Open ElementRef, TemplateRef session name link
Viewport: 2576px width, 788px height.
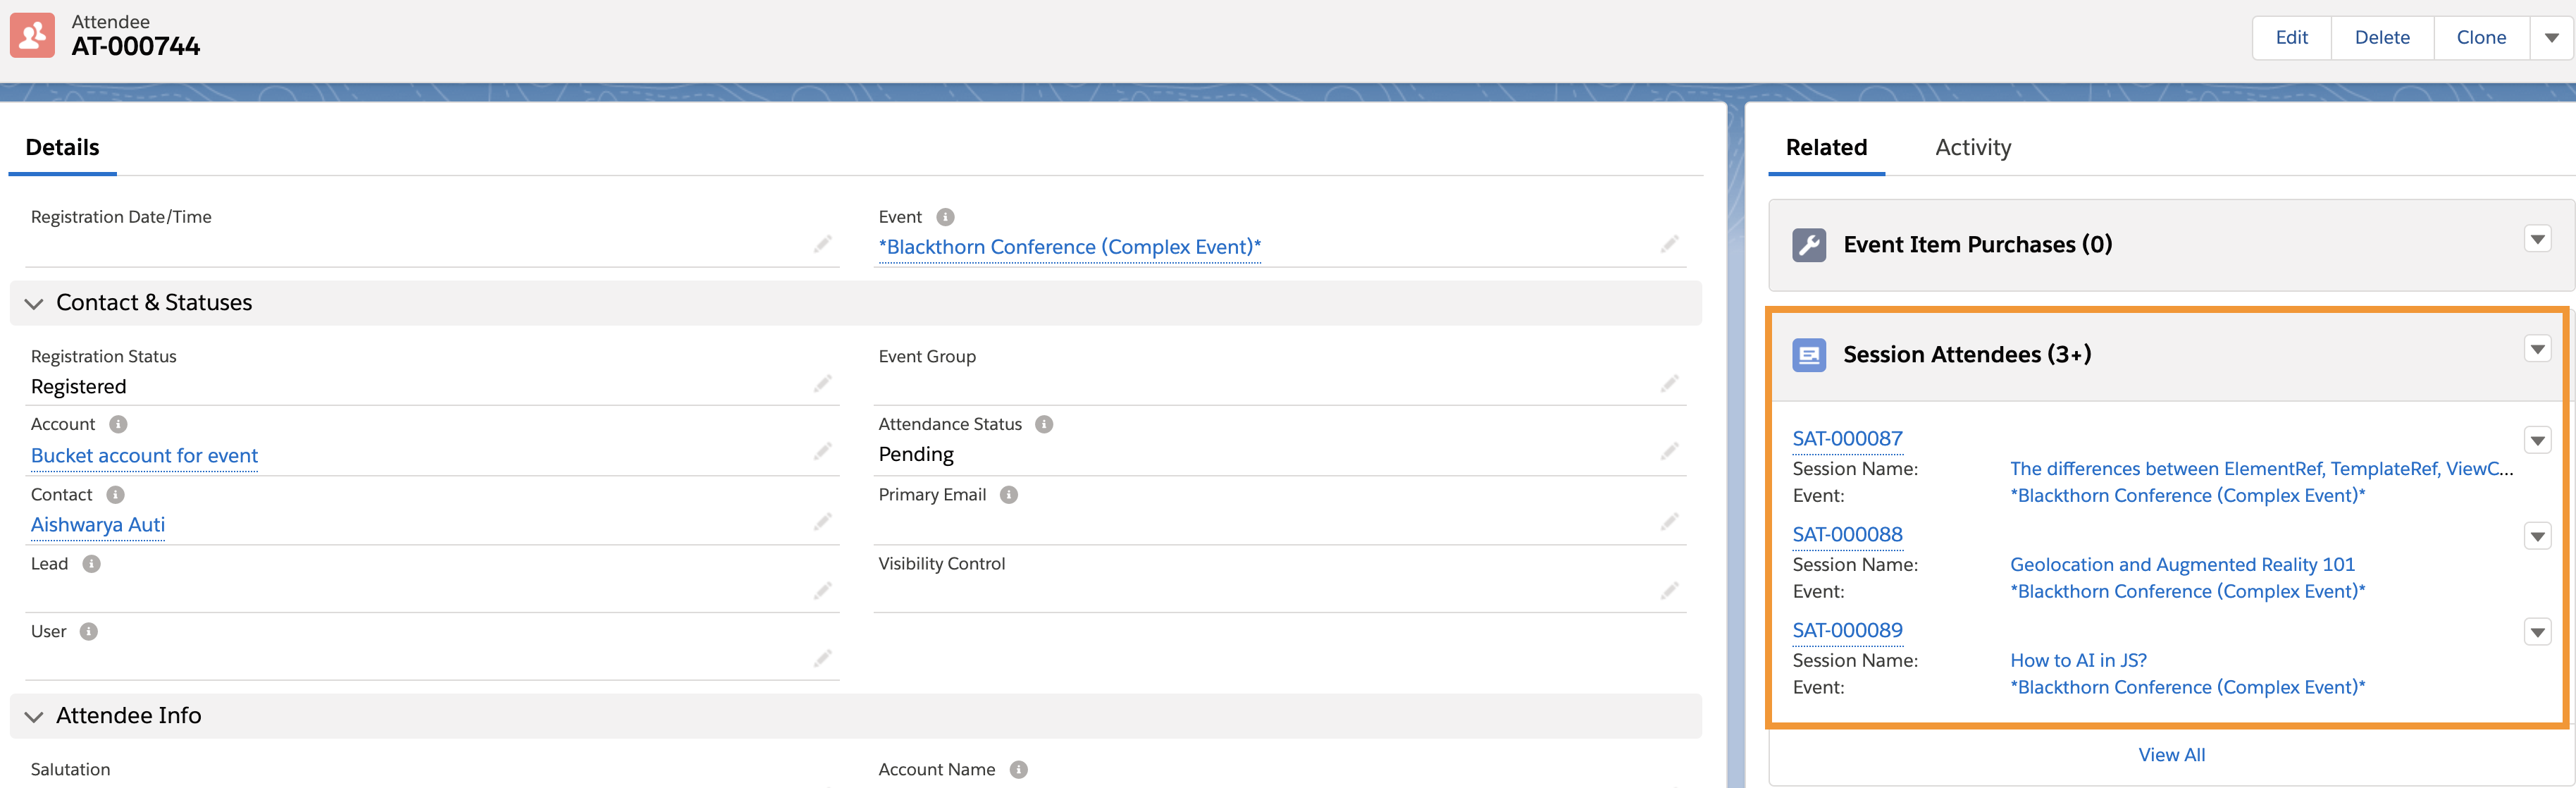point(2261,469)
